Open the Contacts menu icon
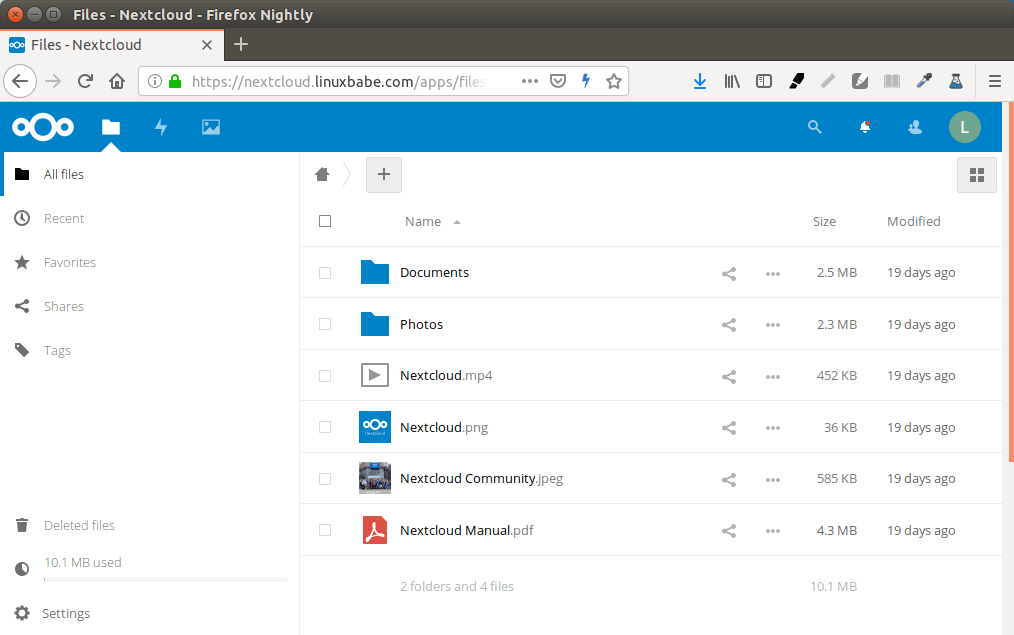 click(x=914, y=127)
